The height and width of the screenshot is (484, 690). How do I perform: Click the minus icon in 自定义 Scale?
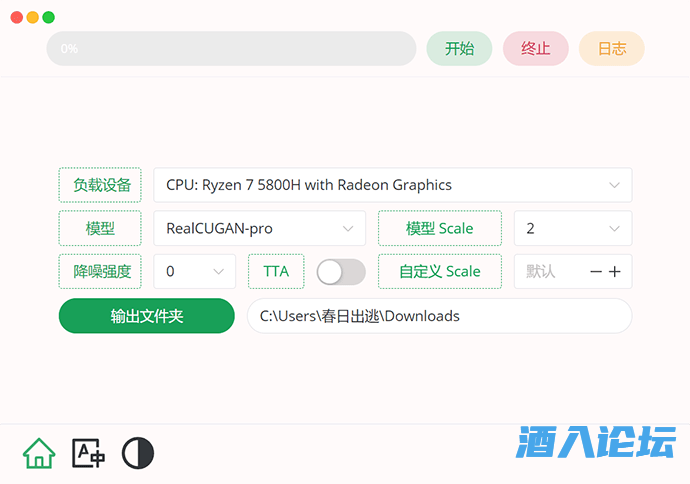pos(596,272)
